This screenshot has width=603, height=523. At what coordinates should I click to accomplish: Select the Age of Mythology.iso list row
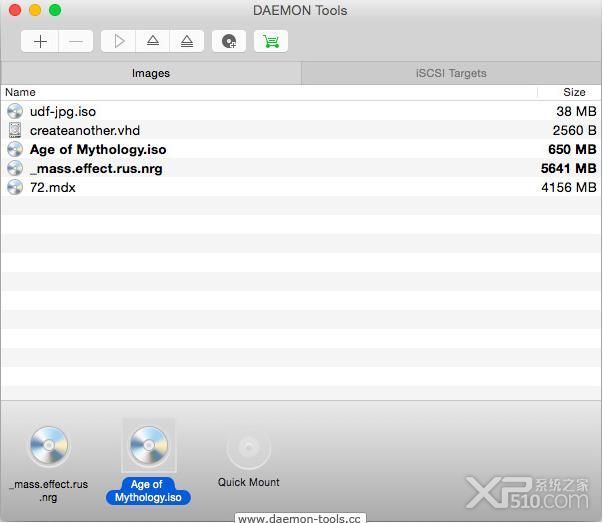(301, 149)
